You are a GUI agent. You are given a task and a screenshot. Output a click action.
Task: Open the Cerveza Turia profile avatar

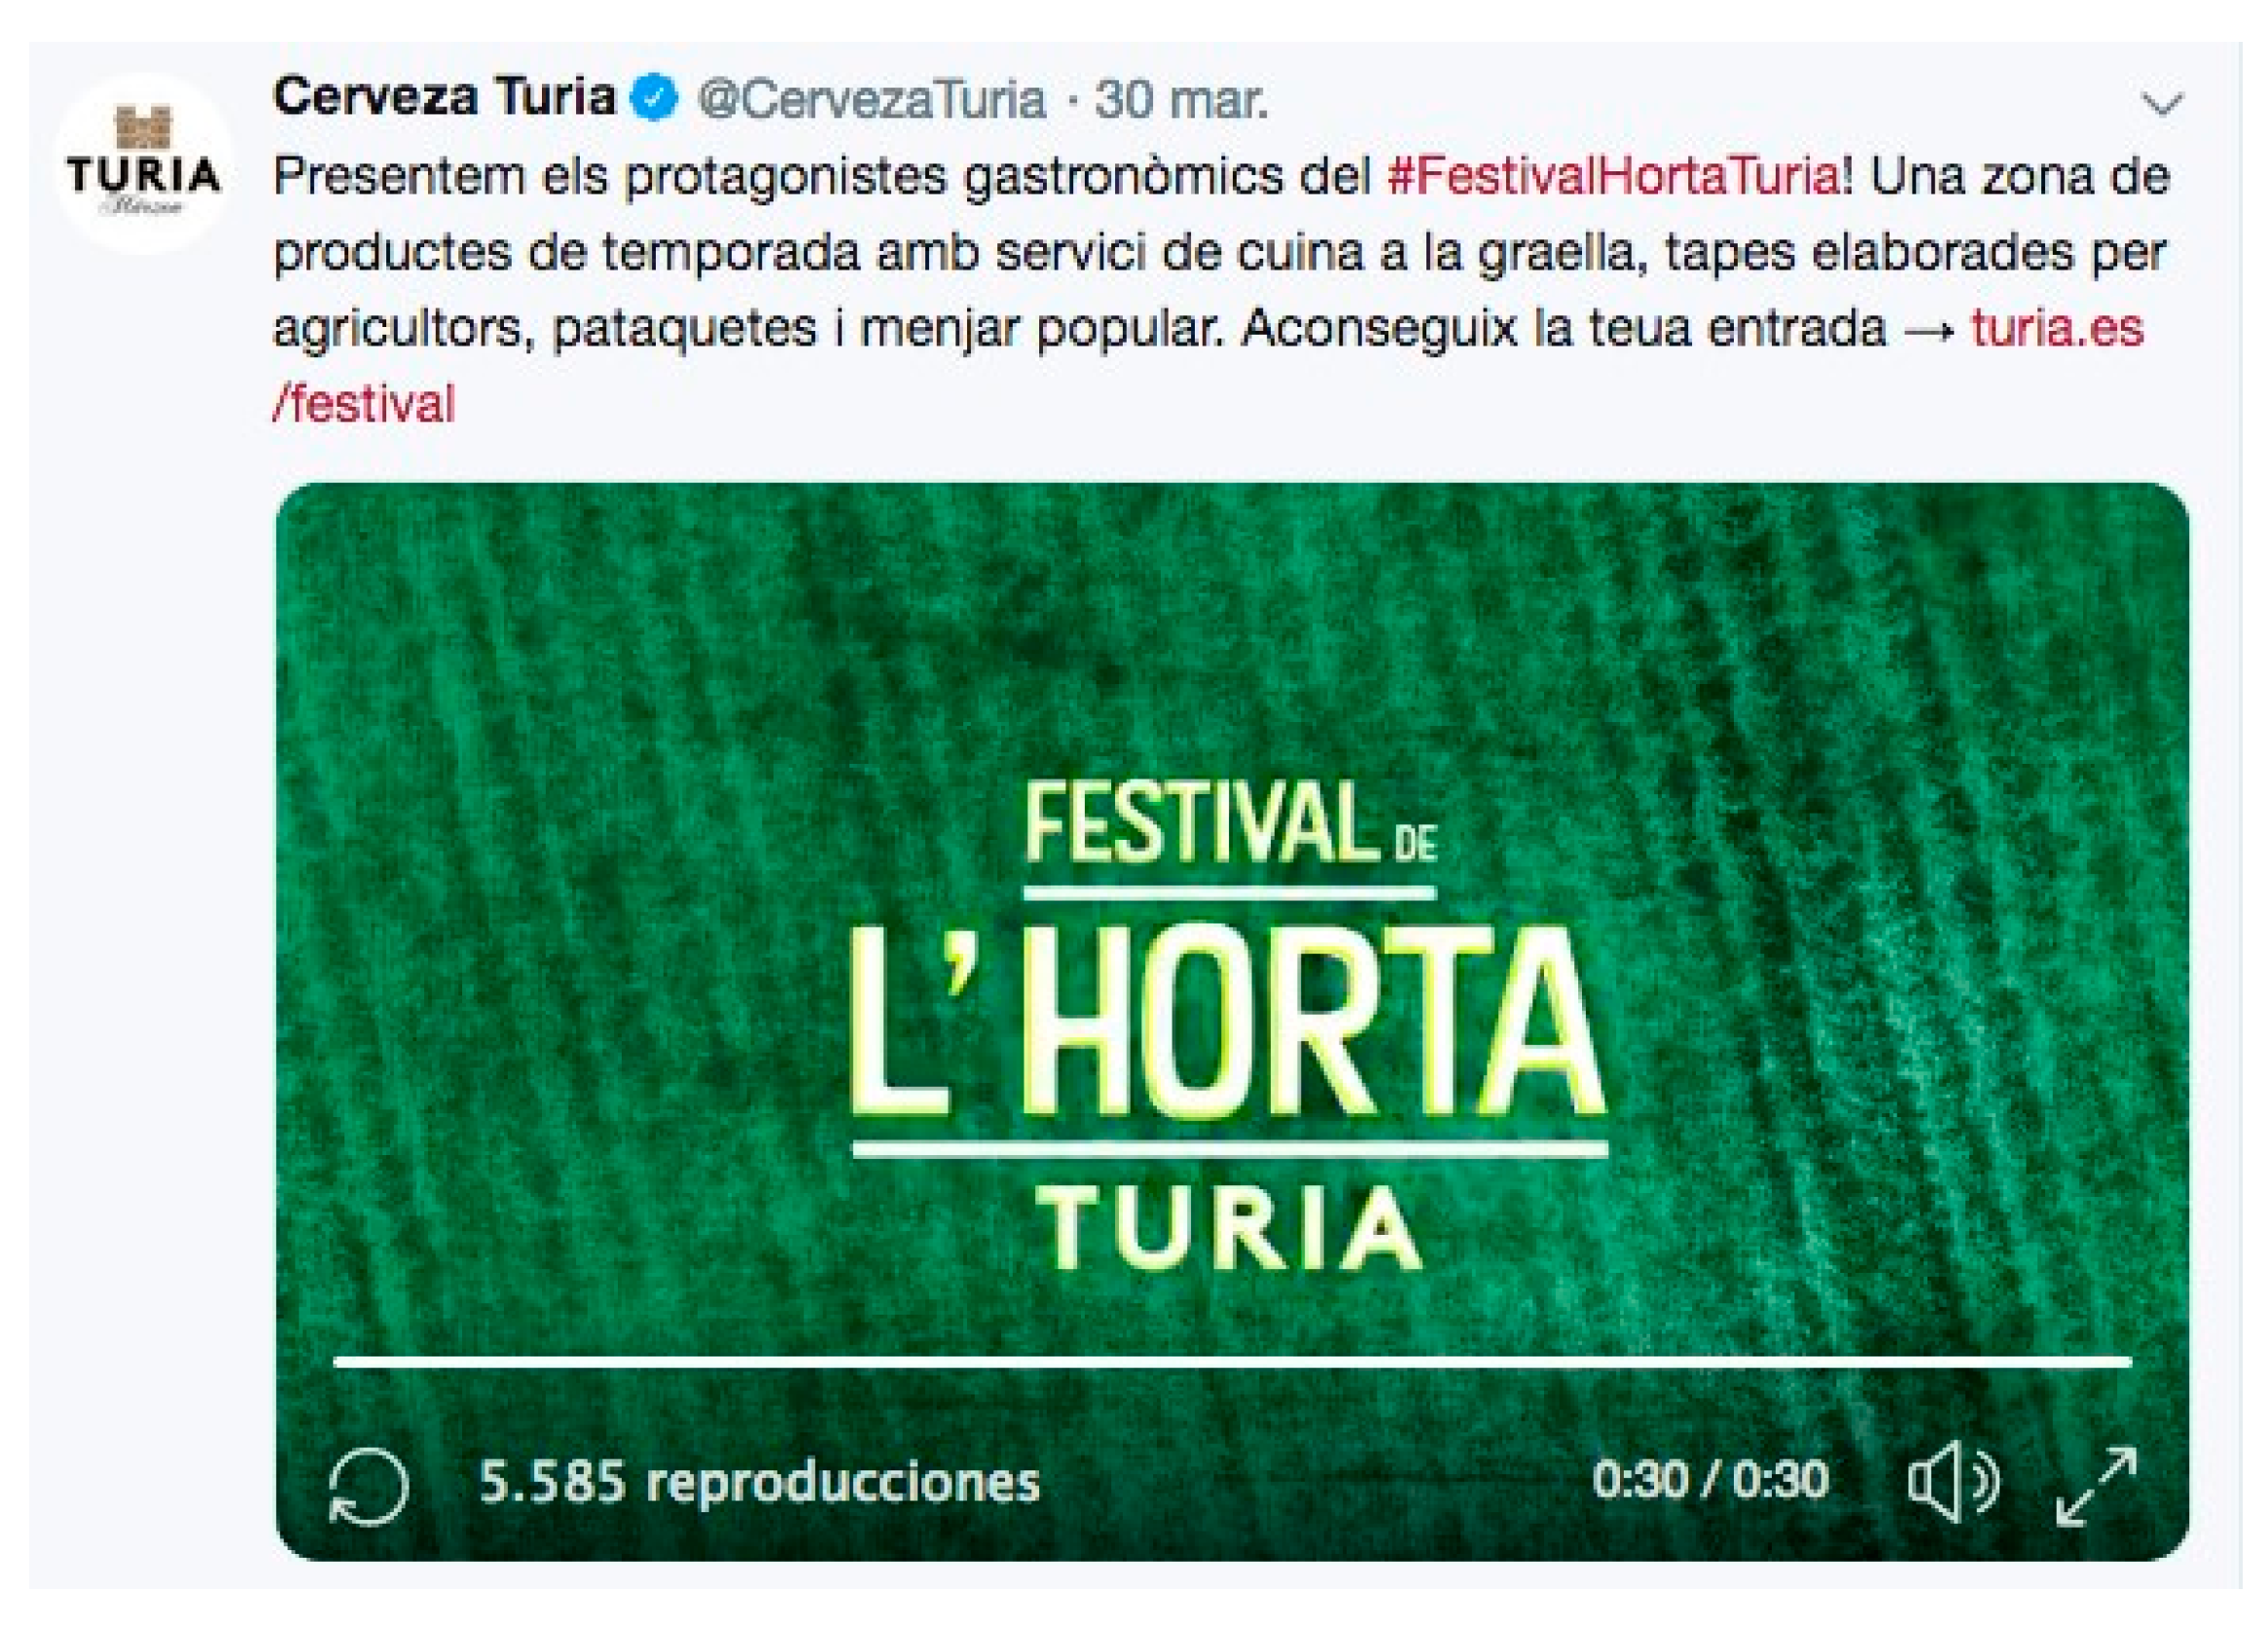[x=144, y=162]
